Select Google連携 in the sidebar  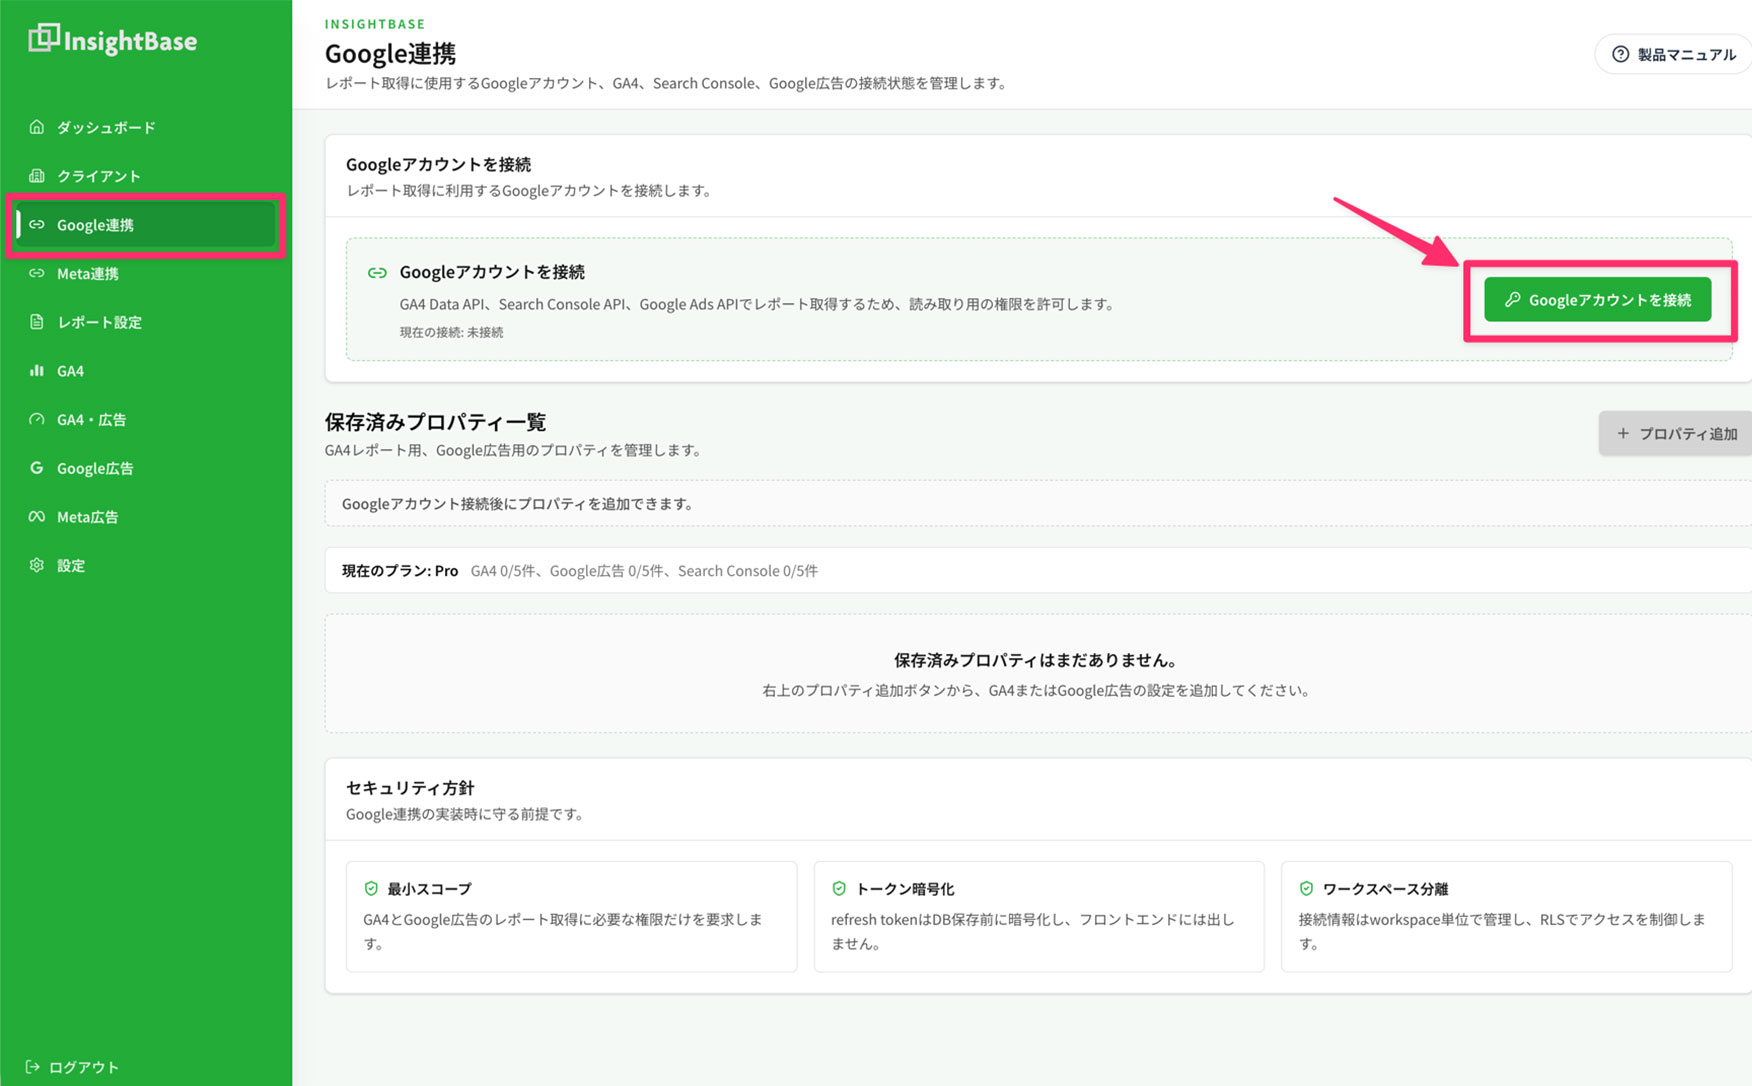[146, 225]
